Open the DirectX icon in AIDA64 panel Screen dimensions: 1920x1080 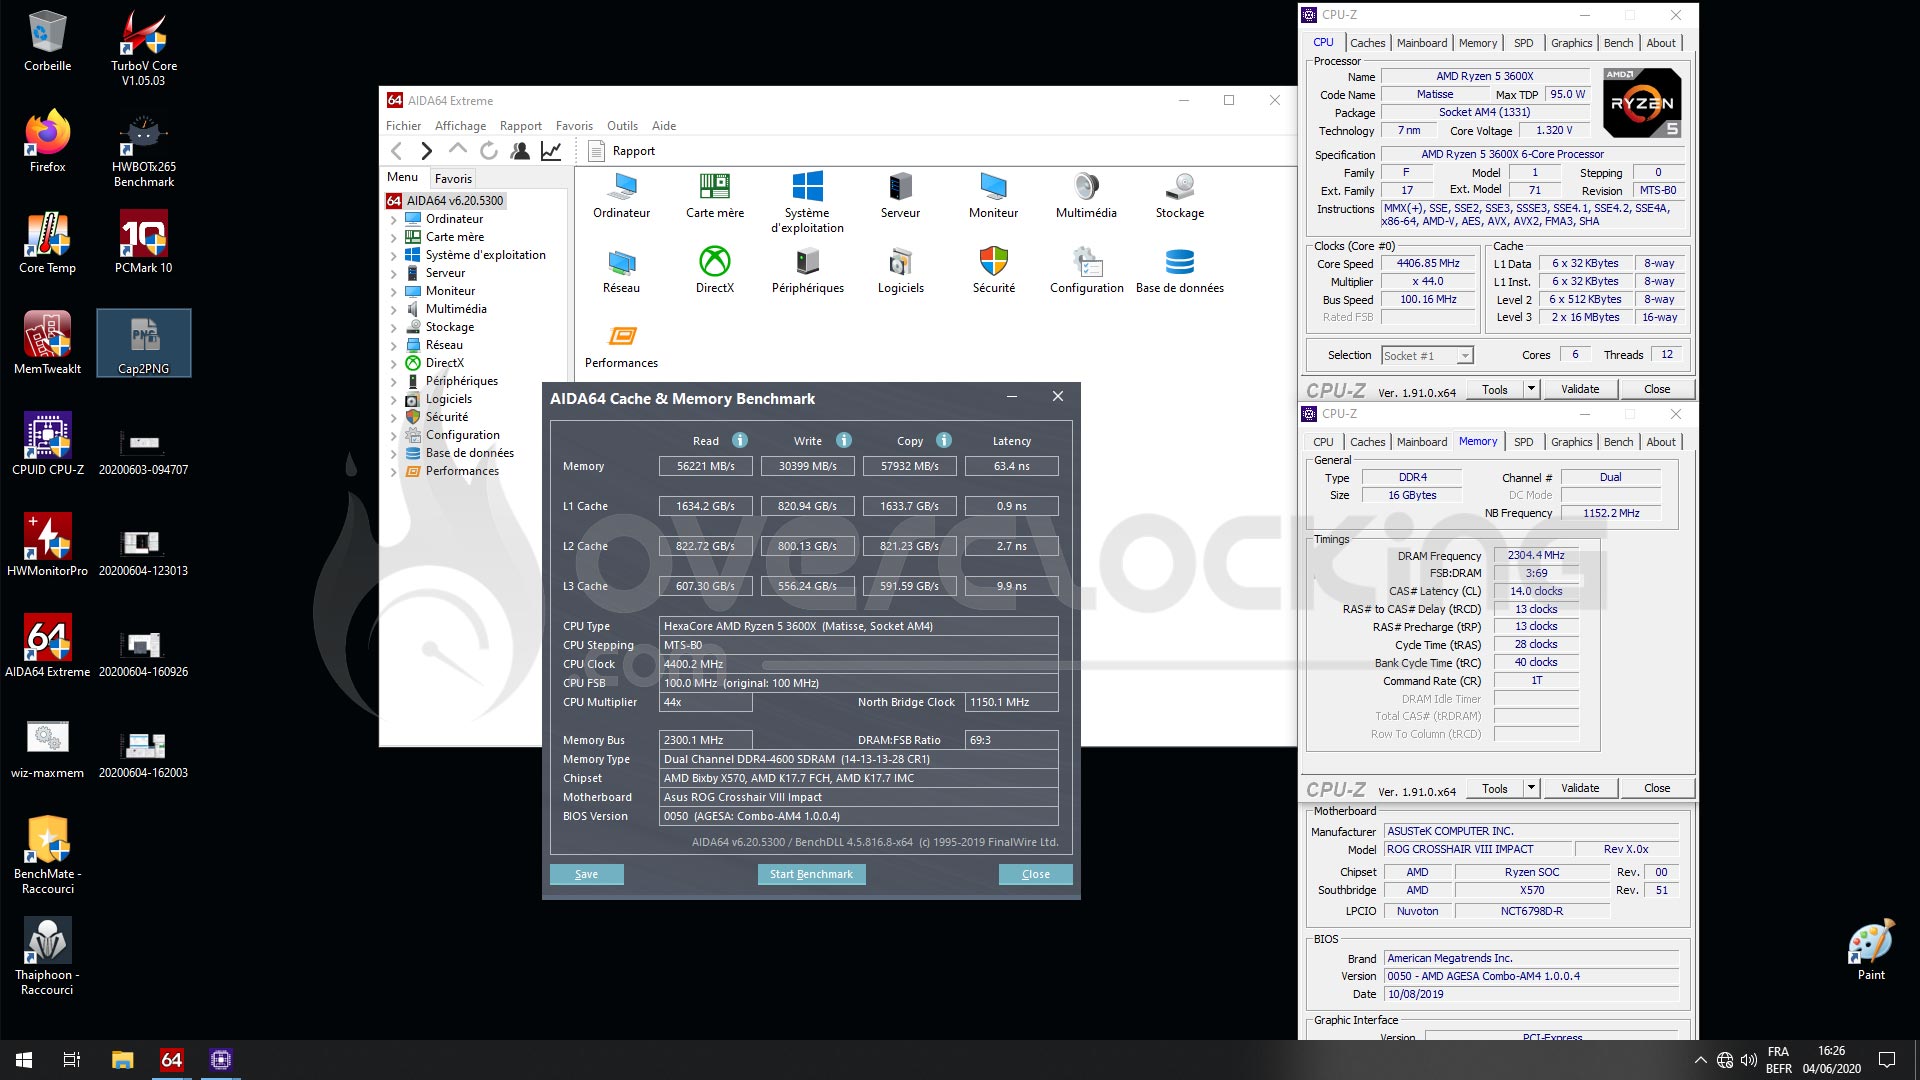[x=714, y=270]
